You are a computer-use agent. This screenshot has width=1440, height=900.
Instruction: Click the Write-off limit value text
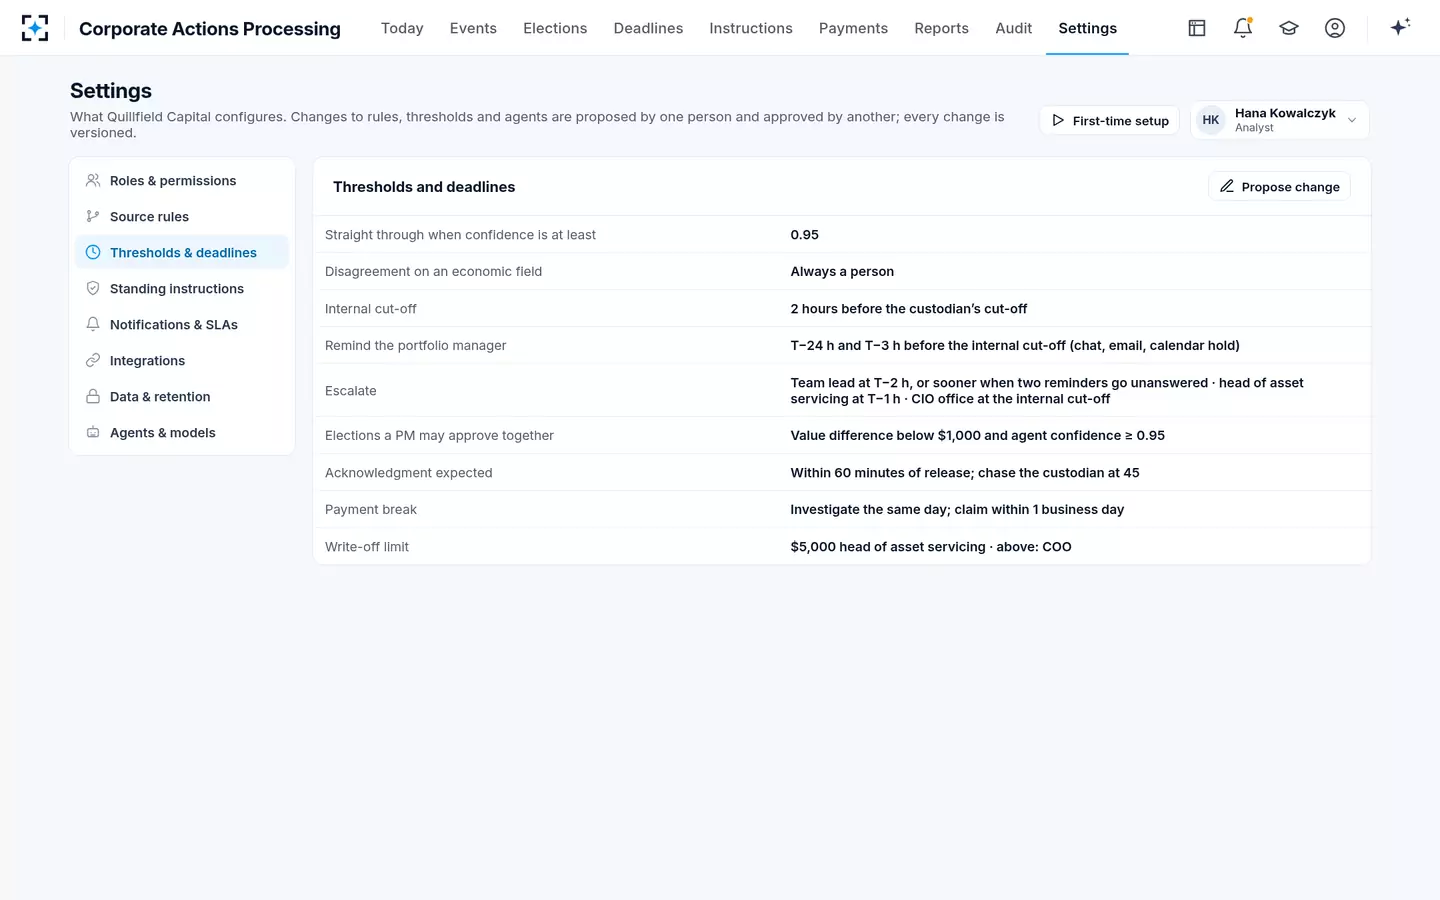[931, 547]
